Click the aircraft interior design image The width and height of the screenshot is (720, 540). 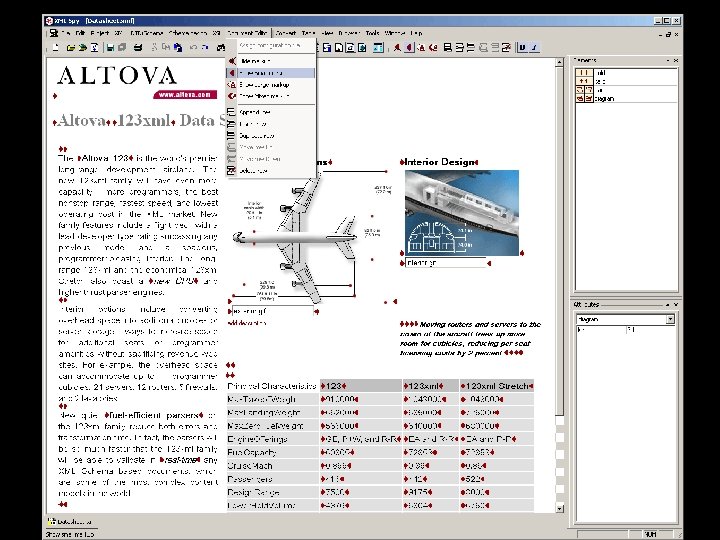tap(462, 212)
